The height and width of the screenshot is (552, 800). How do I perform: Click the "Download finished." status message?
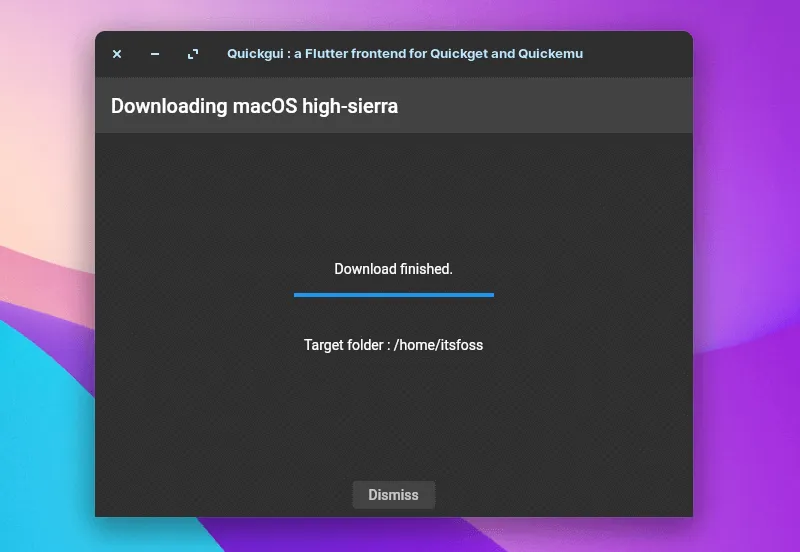(393, 269)
